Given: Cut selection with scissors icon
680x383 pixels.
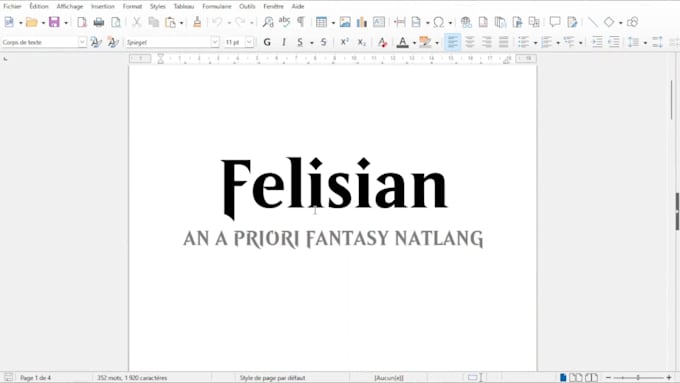Looking at the screenshot, I should click(x=137, y=22).
